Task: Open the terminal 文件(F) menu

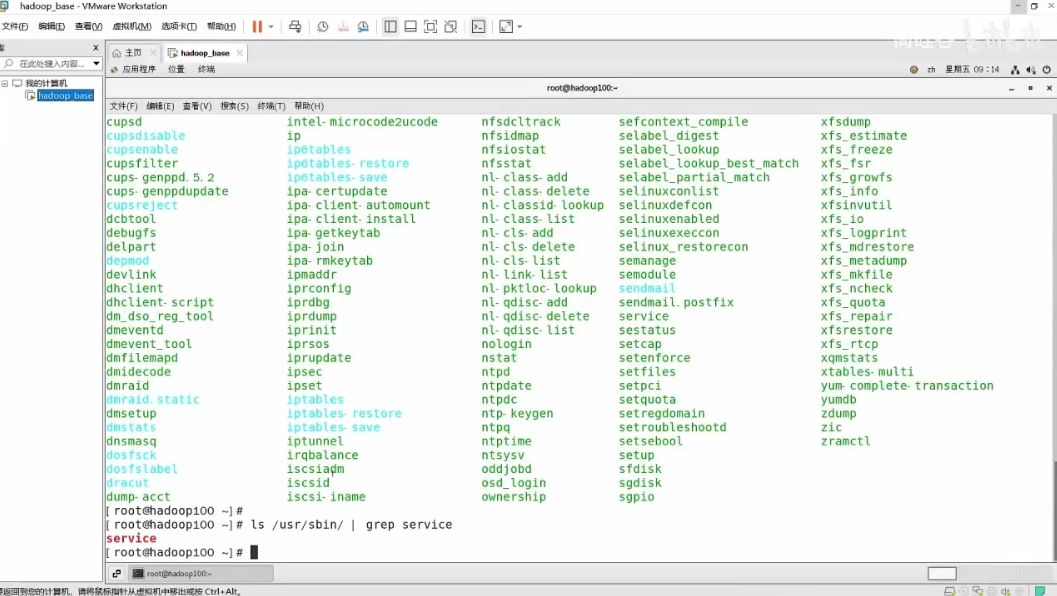Action: click(123, 106)
